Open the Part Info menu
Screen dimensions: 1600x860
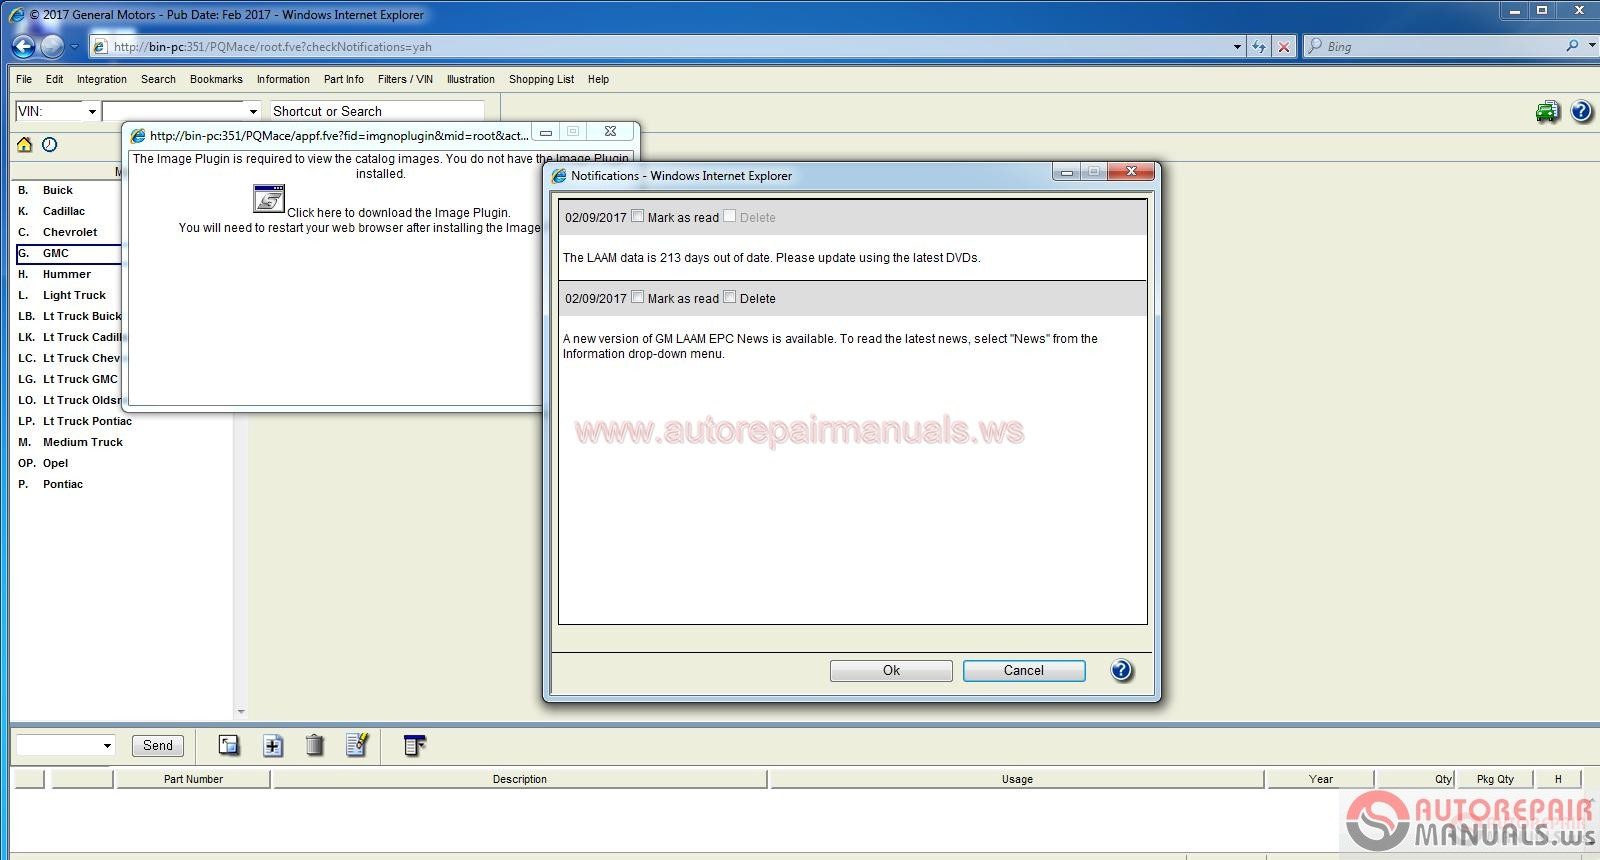tap(344, 79)
